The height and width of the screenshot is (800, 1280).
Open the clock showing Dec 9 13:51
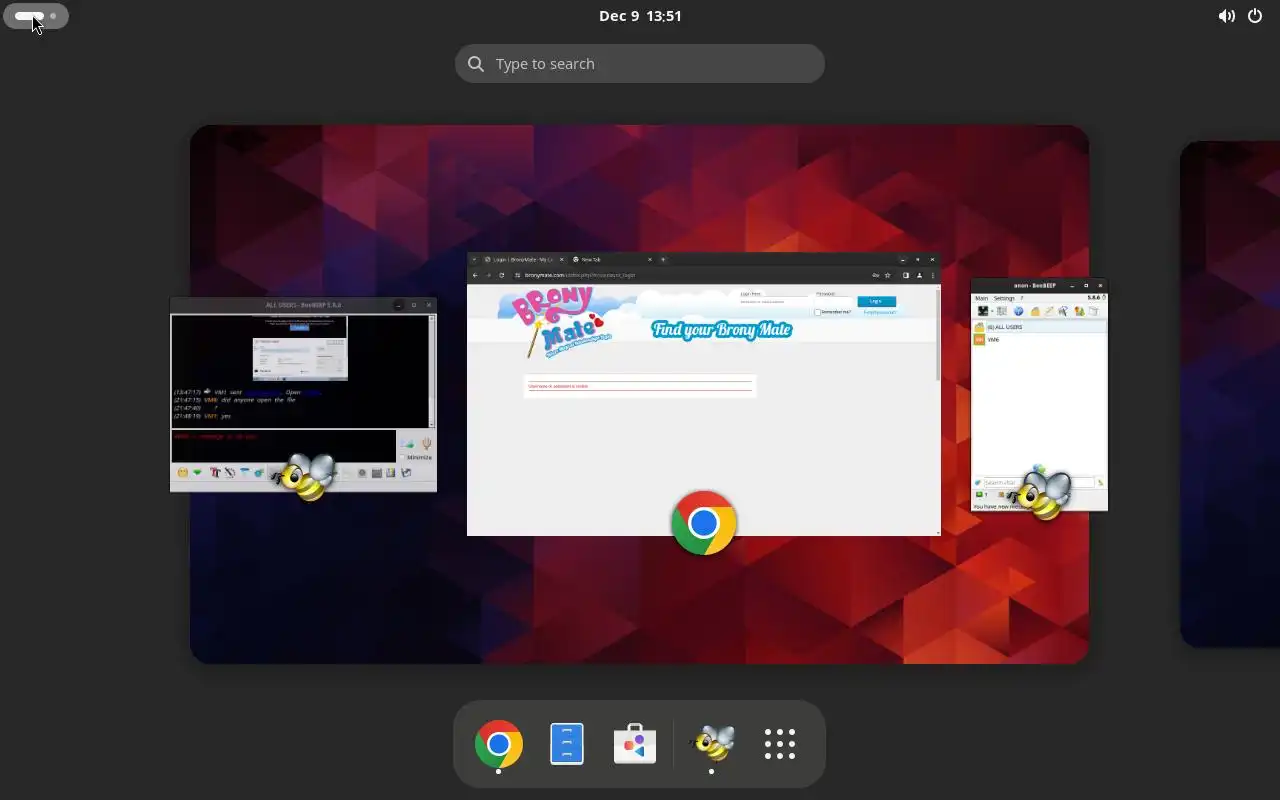click(640, 16)
